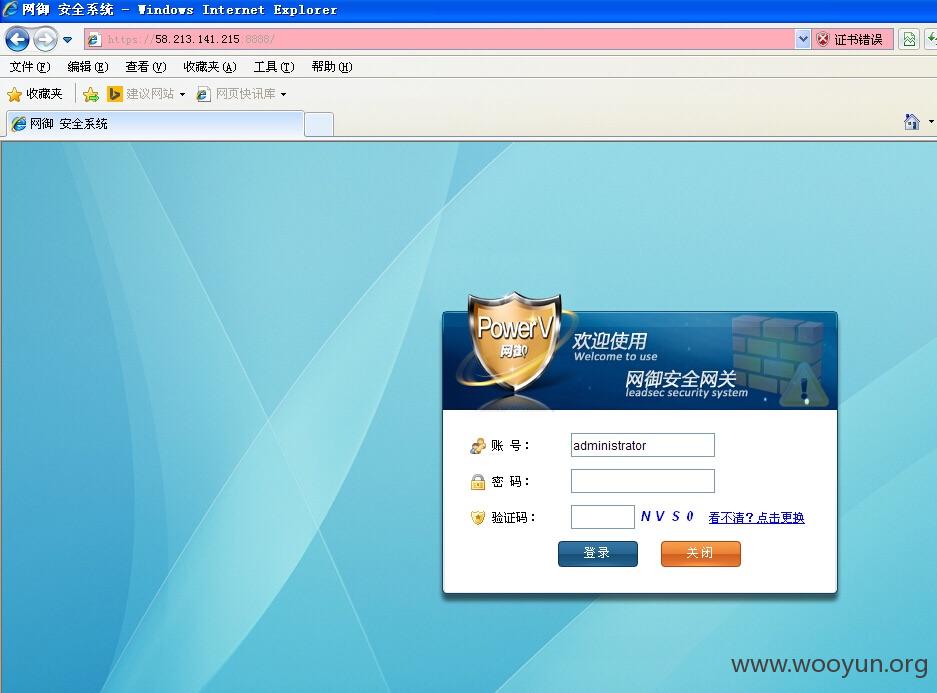Click the 收藏夹 favorites star button
The height and width of the screenshot is (693, 937).
point(35,94)
